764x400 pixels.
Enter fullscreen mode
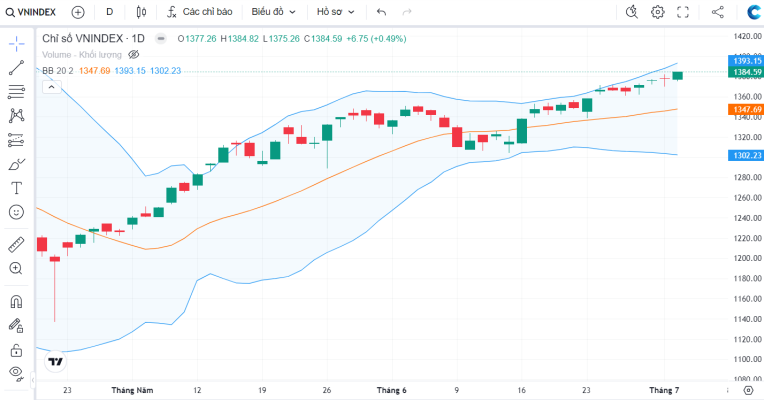pyautogui.click(x=683, y=12)
